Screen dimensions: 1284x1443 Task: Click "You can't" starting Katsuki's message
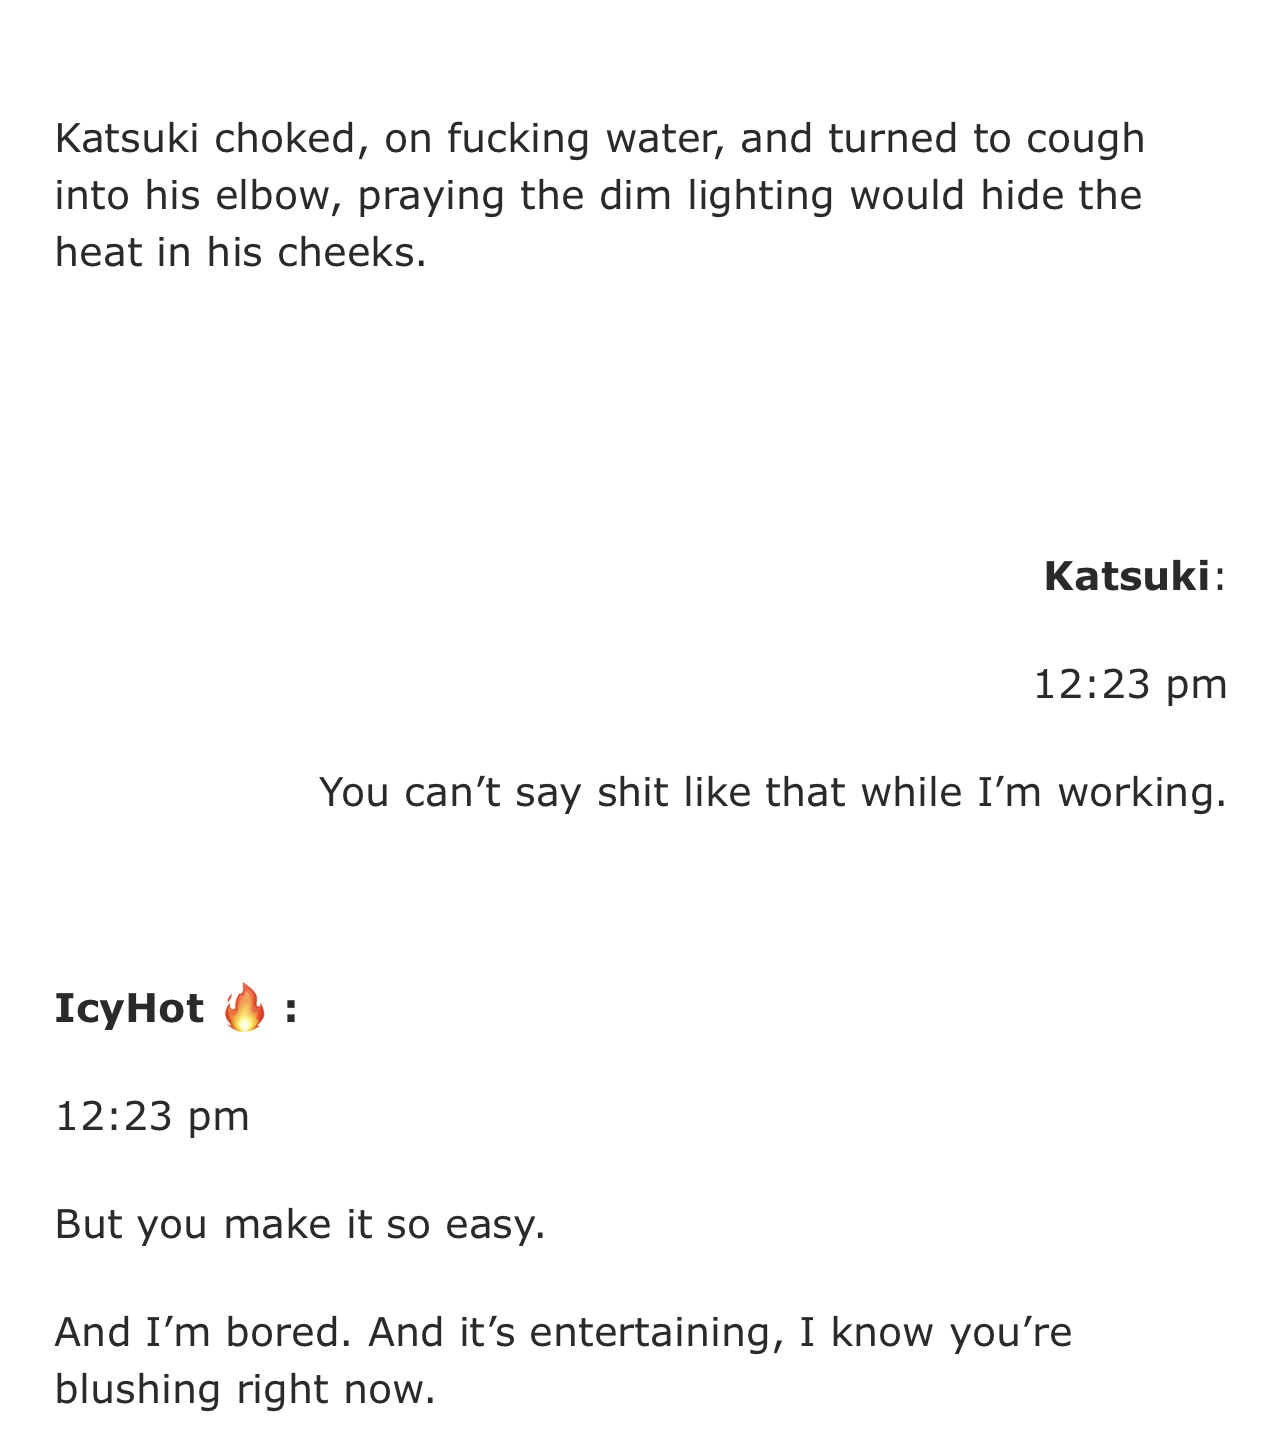point(409,792)
